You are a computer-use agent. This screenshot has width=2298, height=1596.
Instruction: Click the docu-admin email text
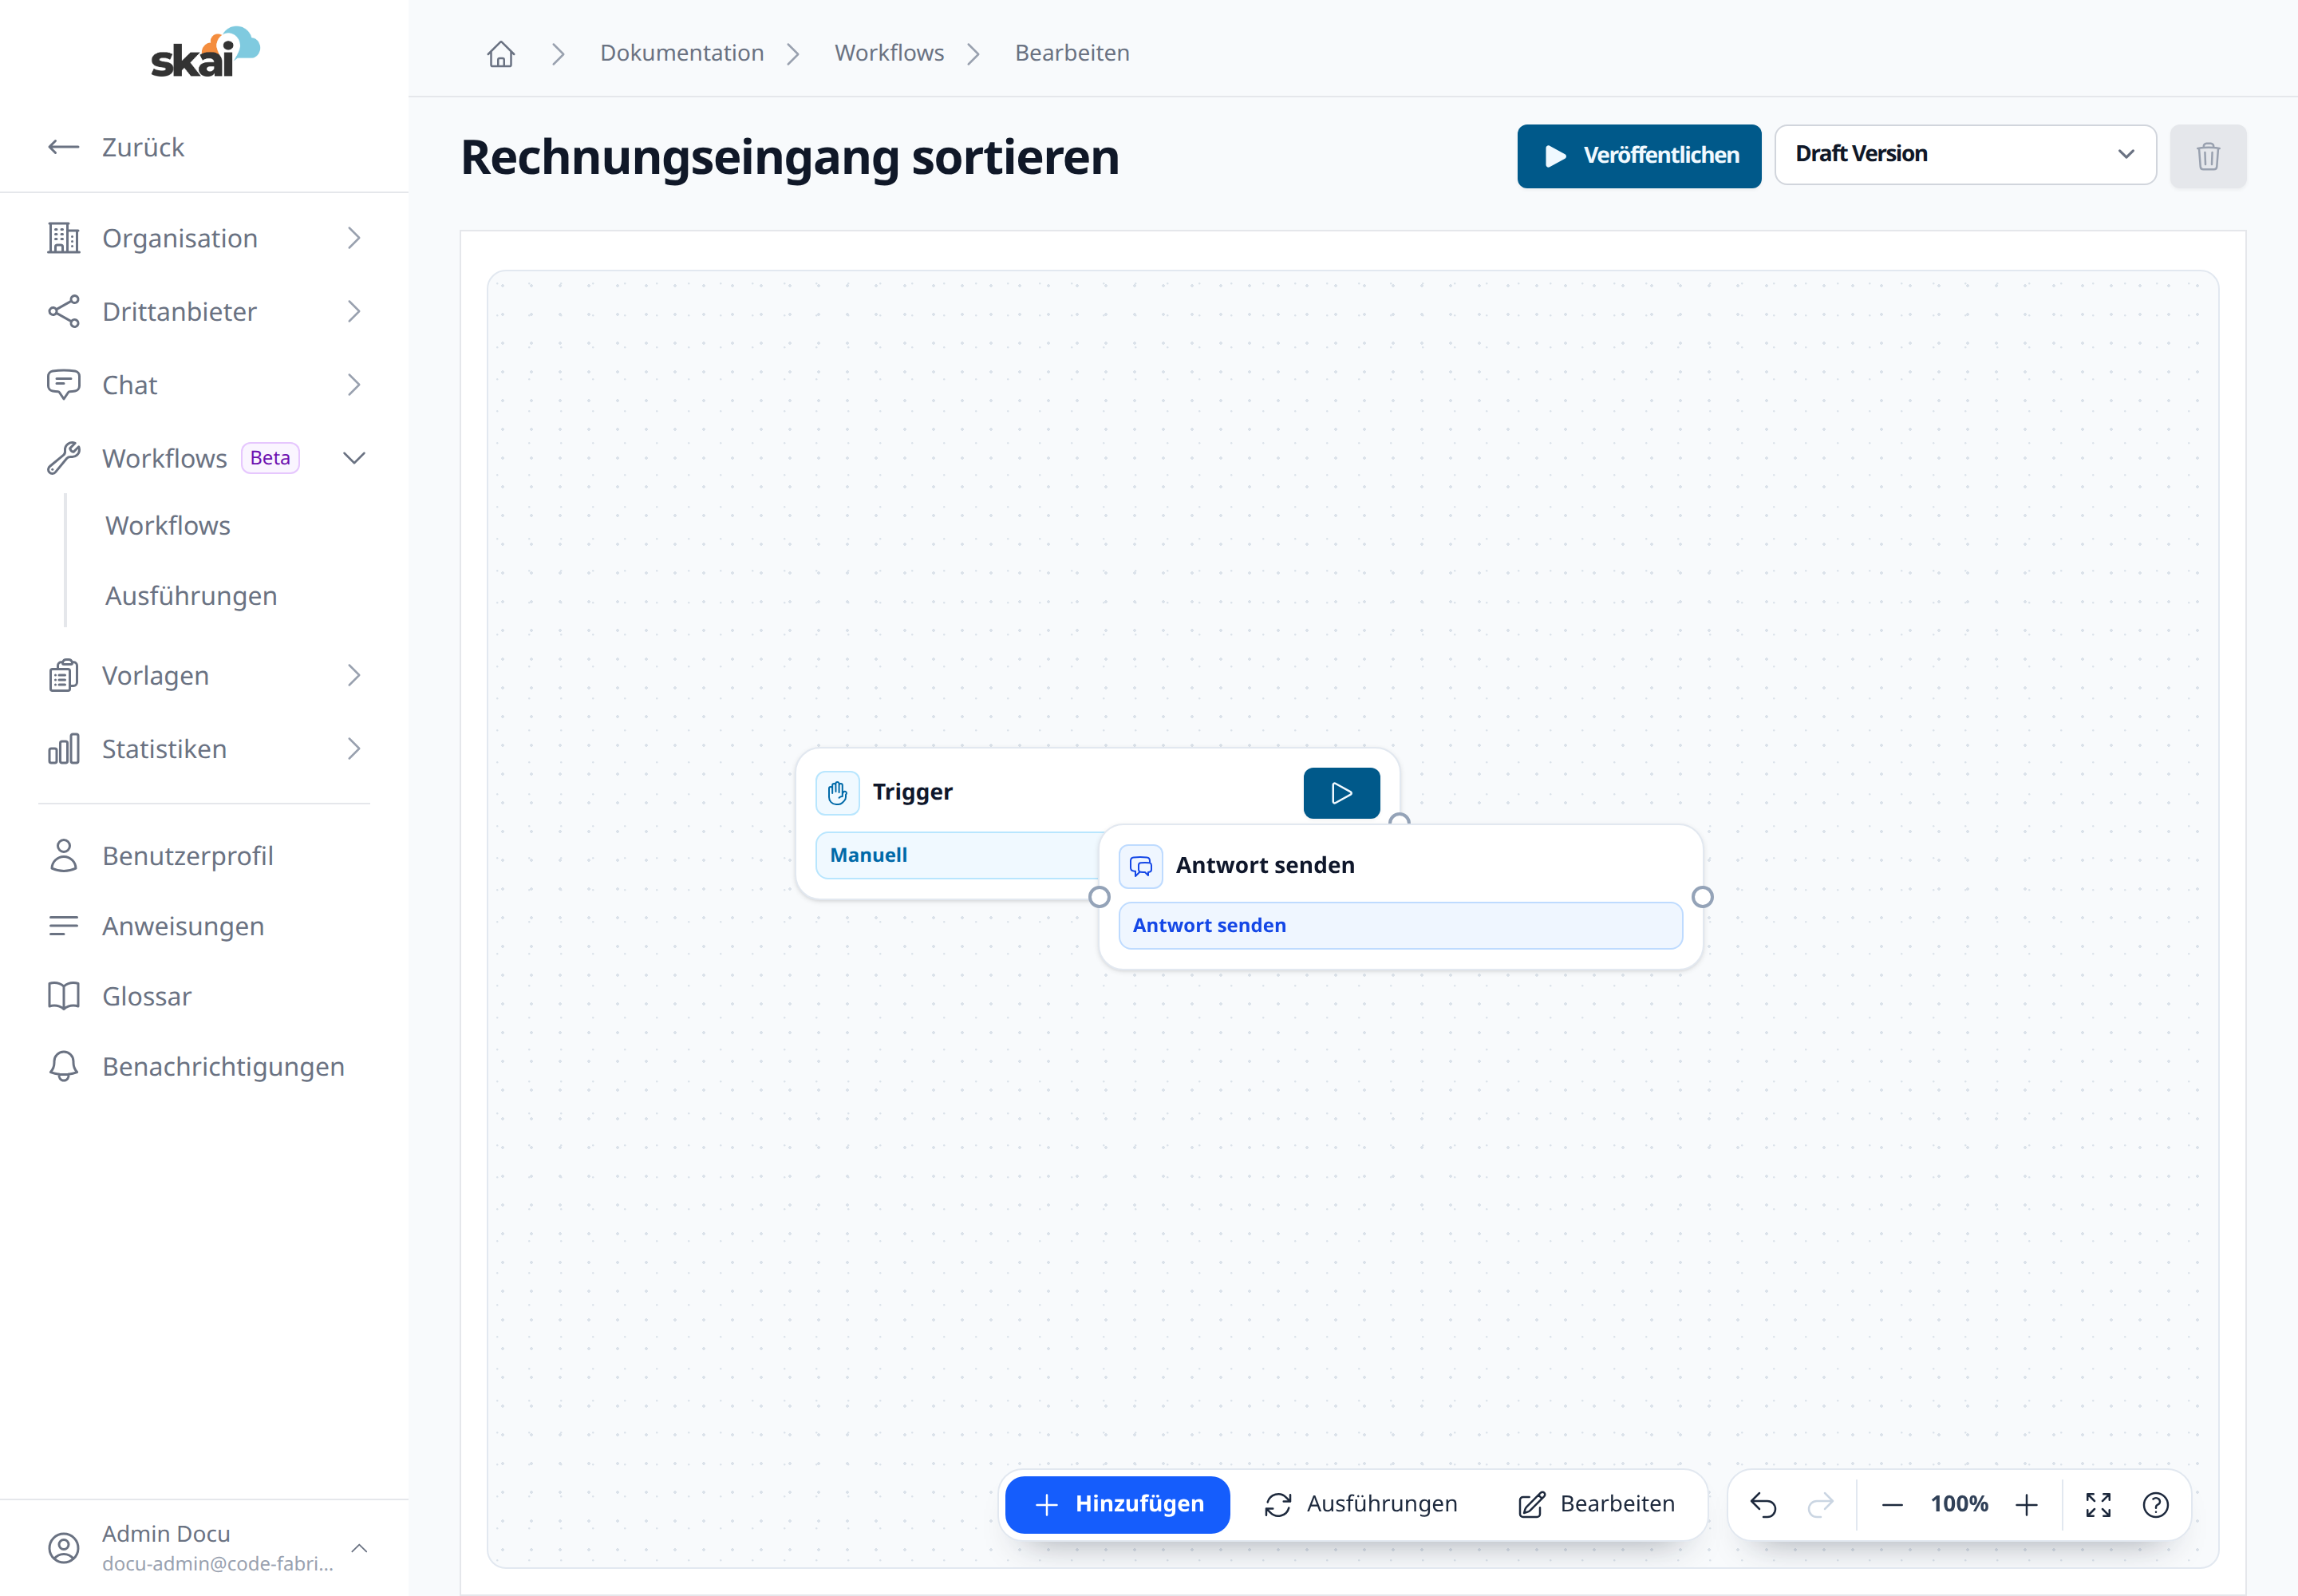click(x=218, y=1563)
